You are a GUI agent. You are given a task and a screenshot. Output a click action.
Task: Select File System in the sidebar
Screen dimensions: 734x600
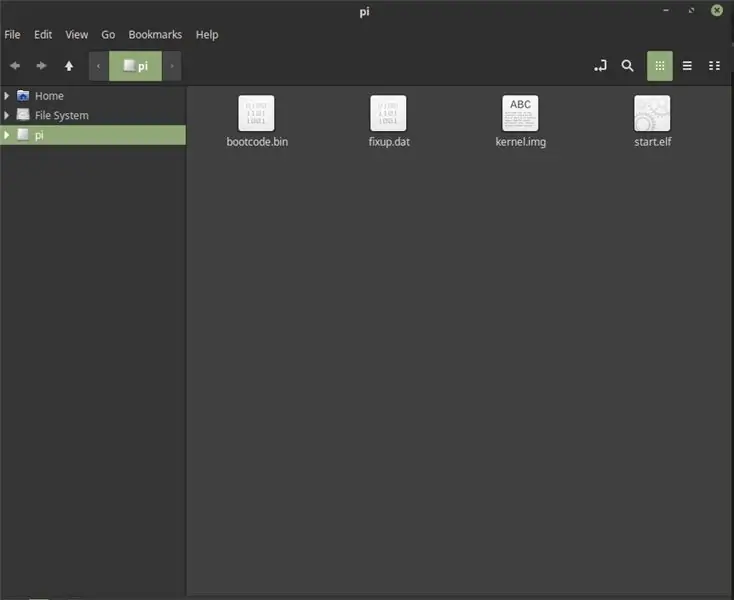pyautogui.click(x=93, y=115)
